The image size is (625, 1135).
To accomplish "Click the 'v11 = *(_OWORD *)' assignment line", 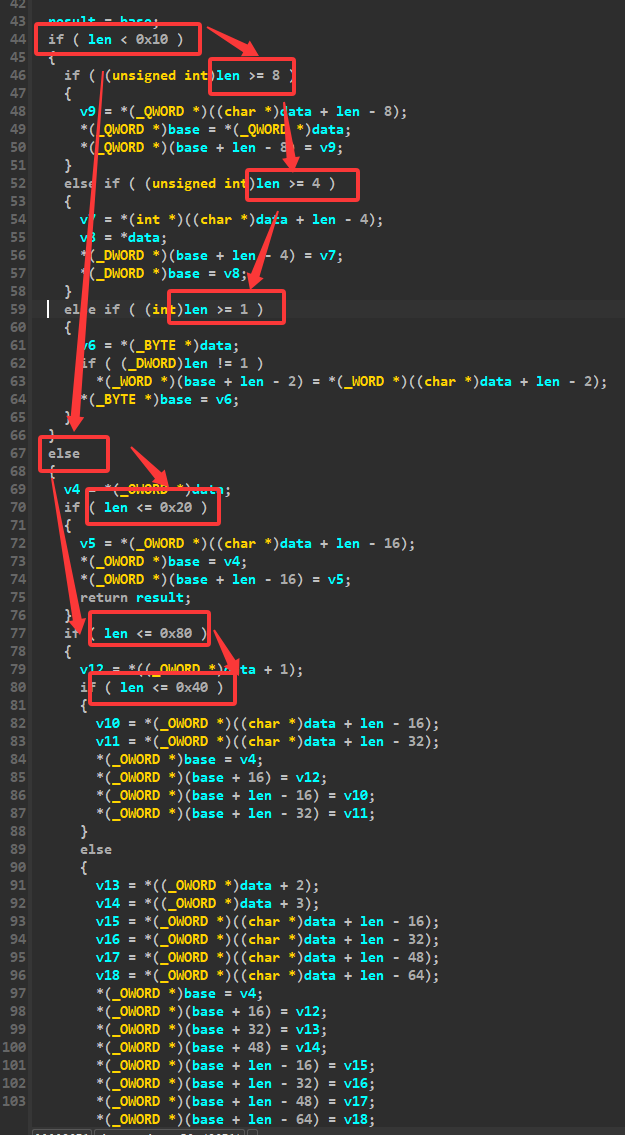I will [267, 742].
